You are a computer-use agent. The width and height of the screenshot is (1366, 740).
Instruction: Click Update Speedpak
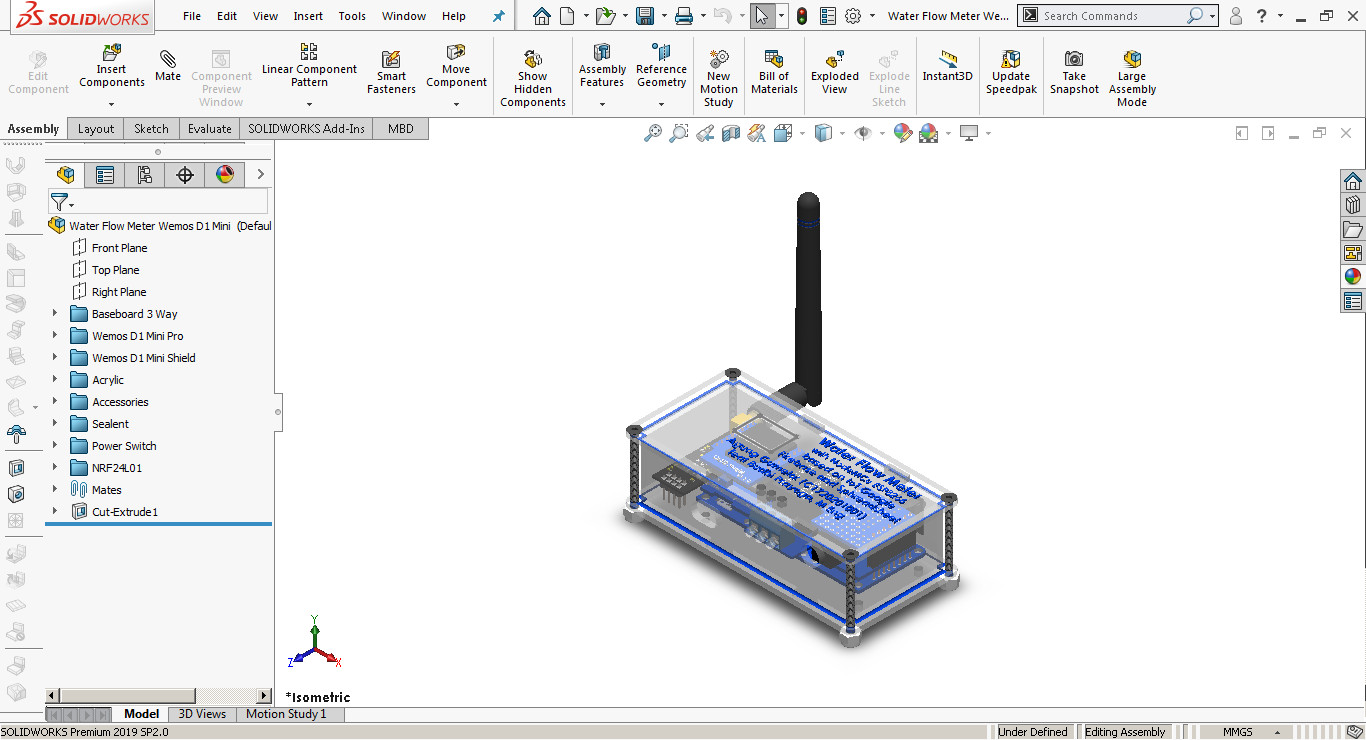1011,72
